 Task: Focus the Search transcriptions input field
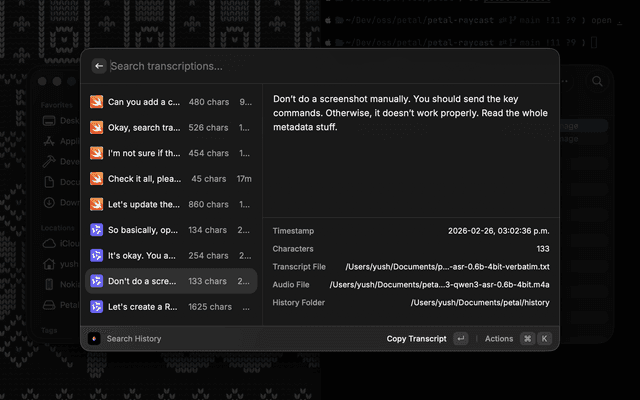tap(300, 66)
